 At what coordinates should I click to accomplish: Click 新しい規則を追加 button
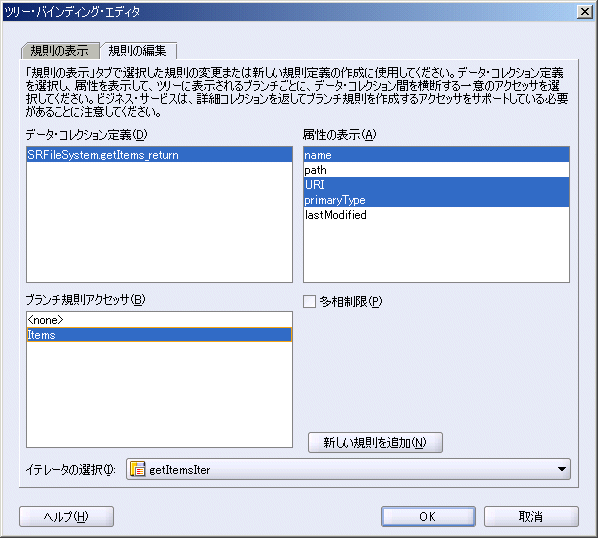(375, 442)
